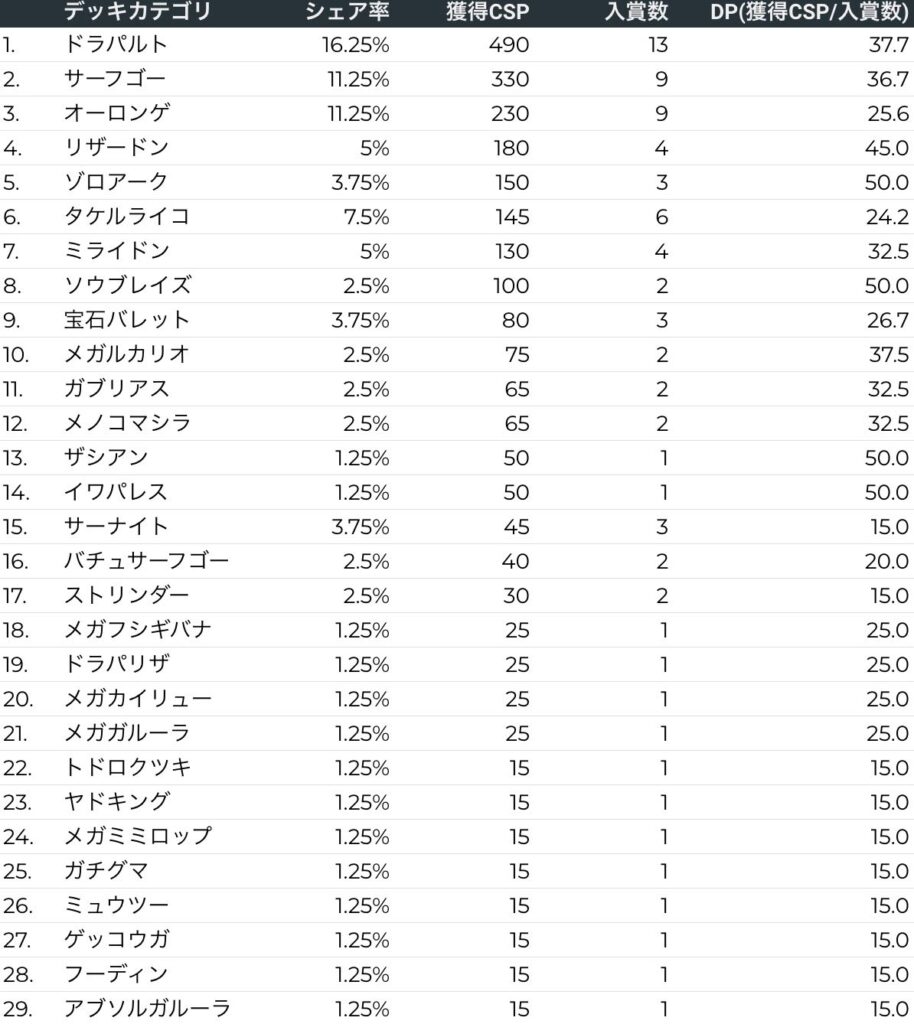Screen dimensions: 914x1024
Task: Click the ドラパルト deck name
Action: (x=115, y=45)
